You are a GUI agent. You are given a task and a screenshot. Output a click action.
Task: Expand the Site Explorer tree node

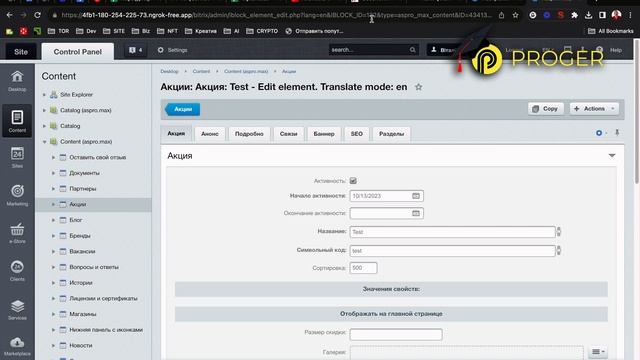(x=44, y=95)
